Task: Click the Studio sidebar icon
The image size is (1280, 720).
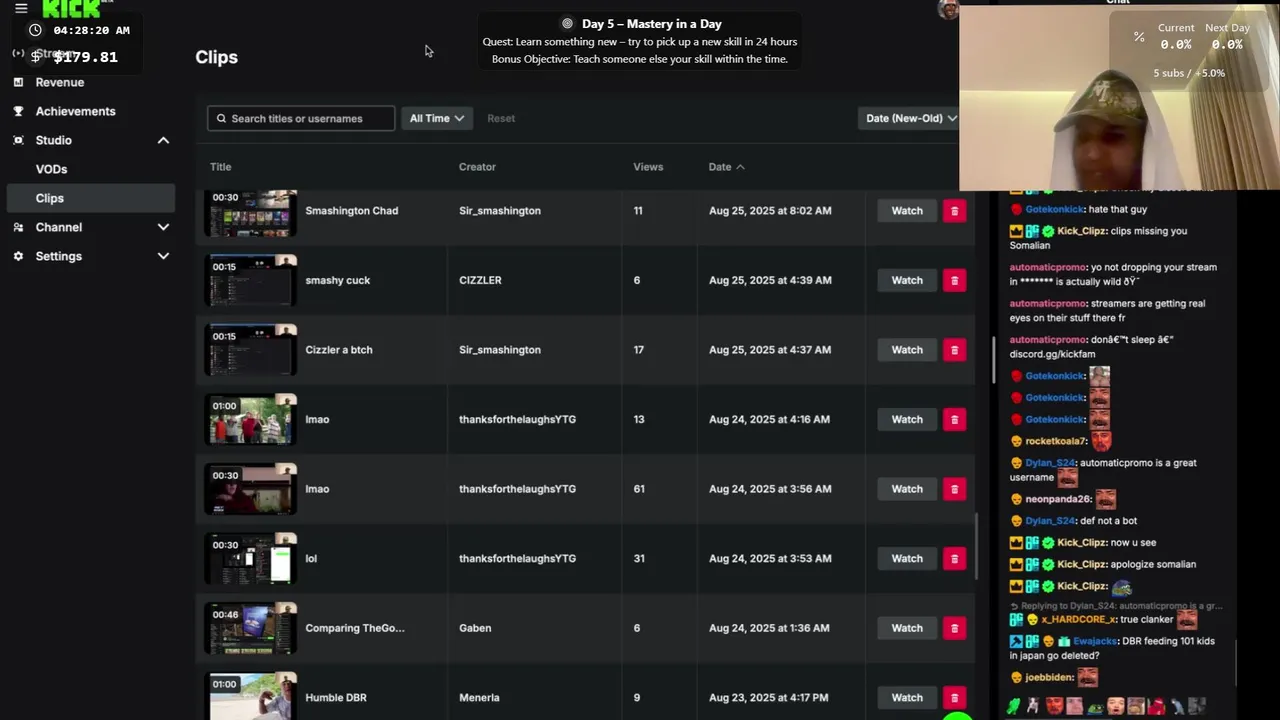Action: [18, 140]
